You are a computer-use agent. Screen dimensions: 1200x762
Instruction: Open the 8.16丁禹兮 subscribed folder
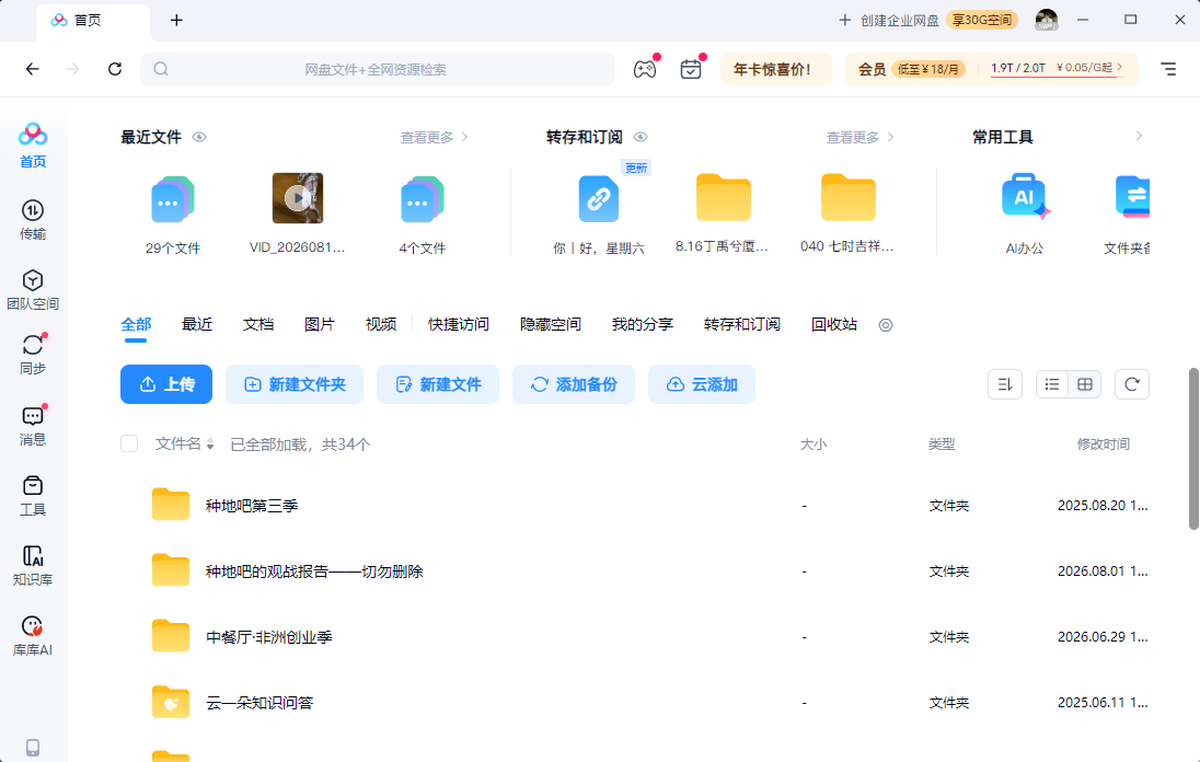click(723, 198)
